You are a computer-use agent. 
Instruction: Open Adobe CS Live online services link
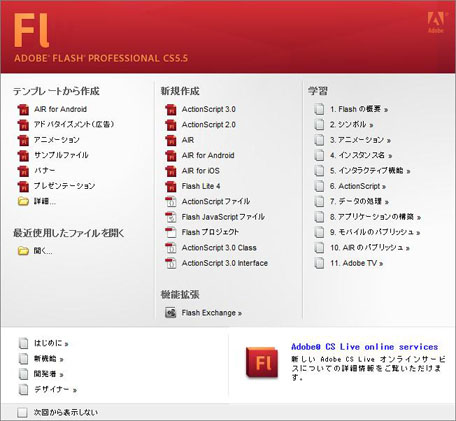(x=365, y=347)
